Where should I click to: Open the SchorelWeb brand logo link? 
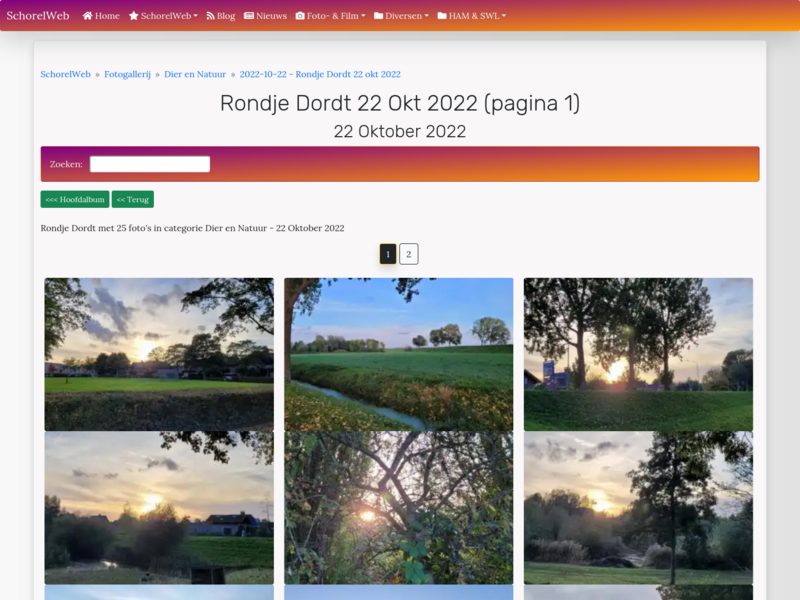38,16
